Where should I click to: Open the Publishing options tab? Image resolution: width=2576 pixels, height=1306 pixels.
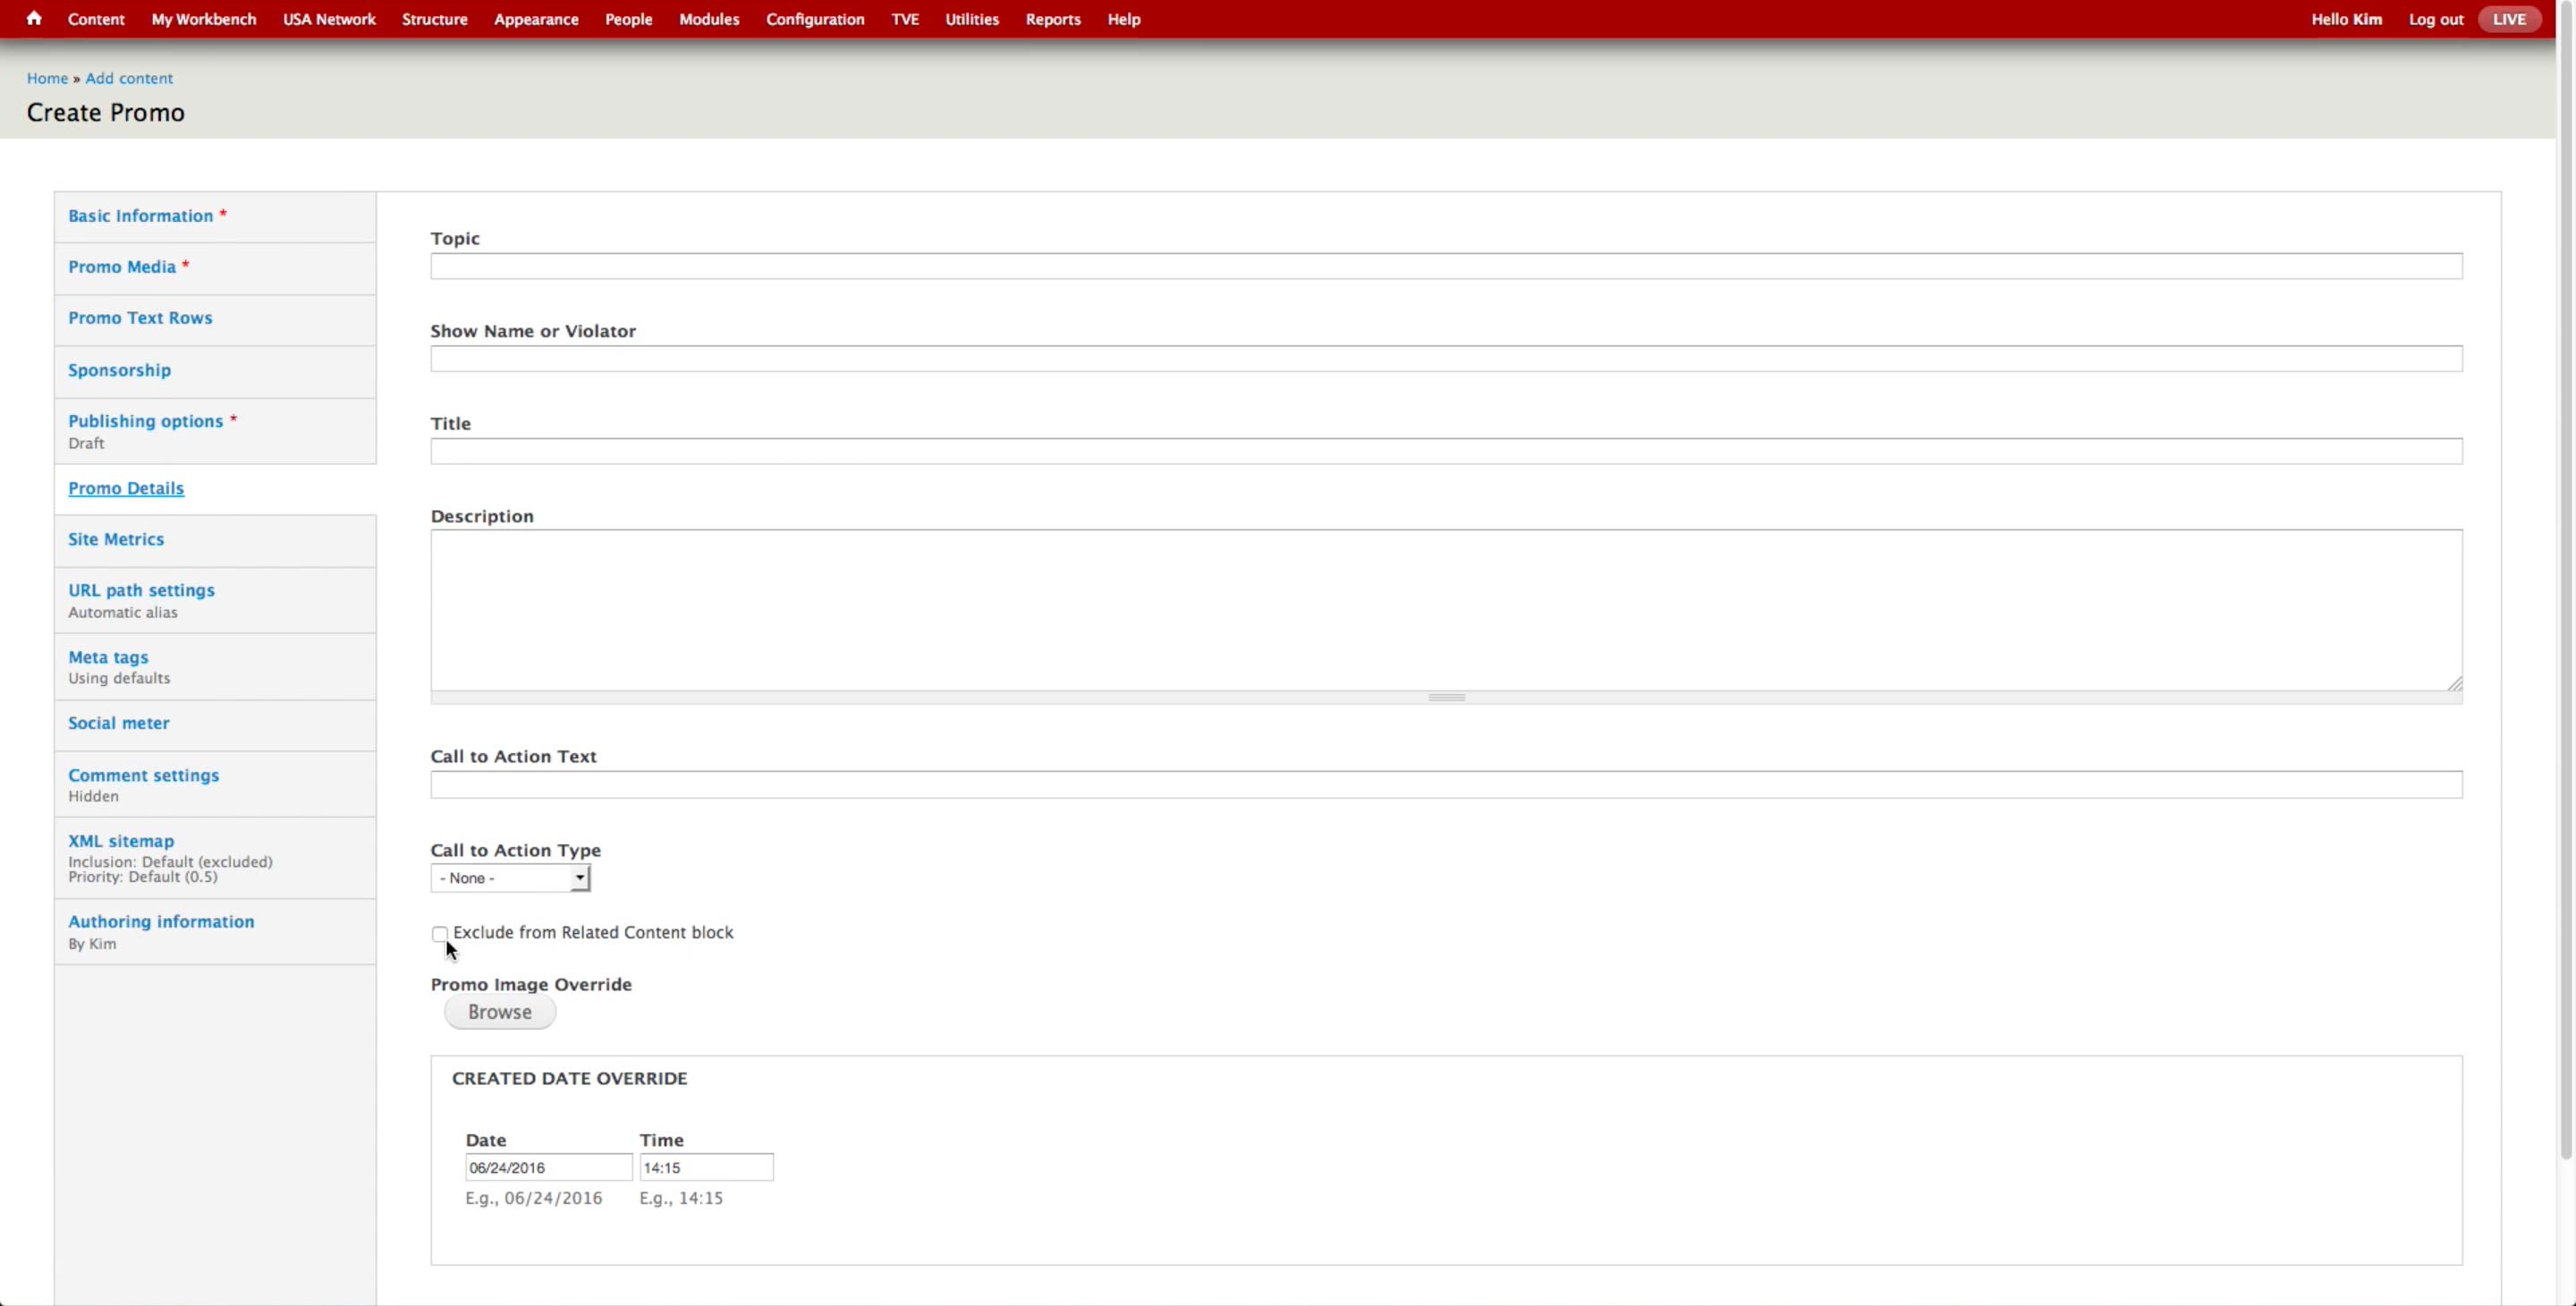coord(145,421)
